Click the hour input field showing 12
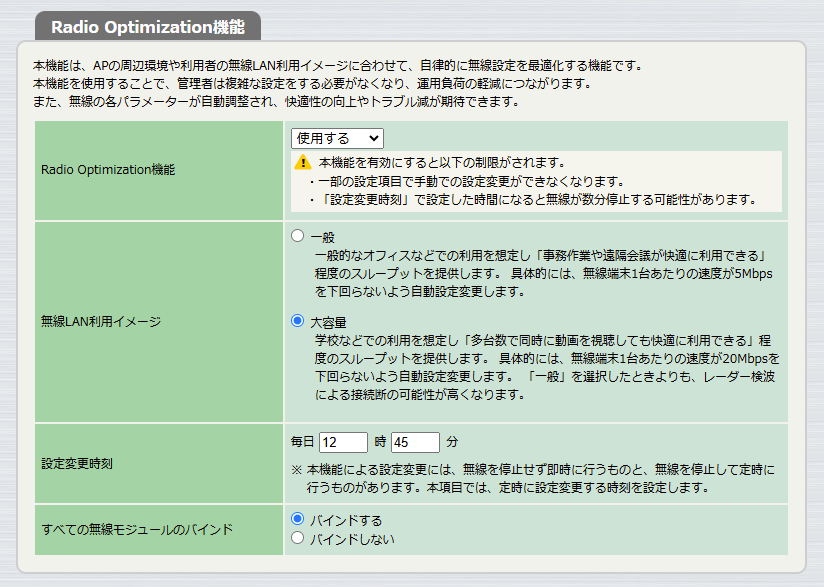Screen dimensions: 824x587 pyautogui.click(x=345, y=440)
